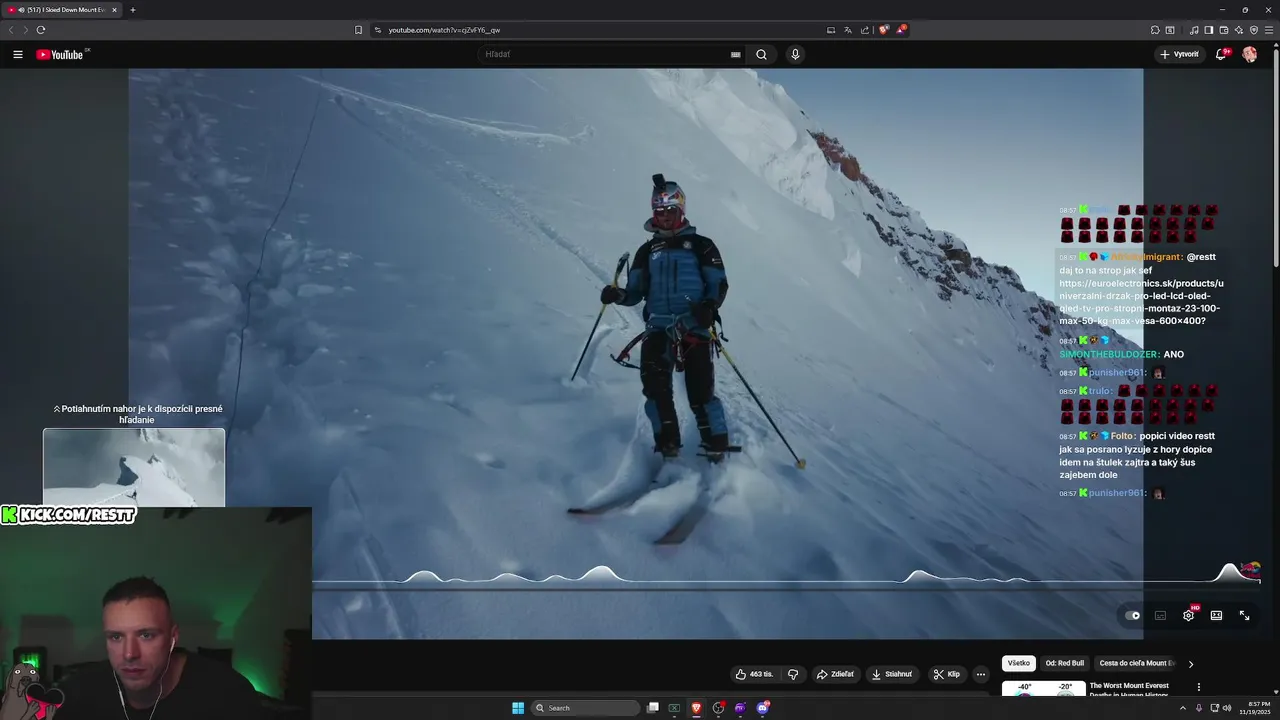
Task: Like the video with 463 tis. thumbs up
Action: [754, 674]
